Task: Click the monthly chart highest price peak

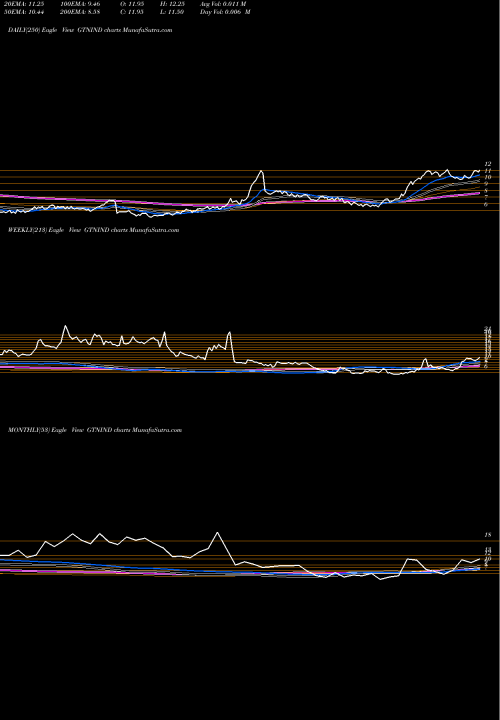Action: 217,533
